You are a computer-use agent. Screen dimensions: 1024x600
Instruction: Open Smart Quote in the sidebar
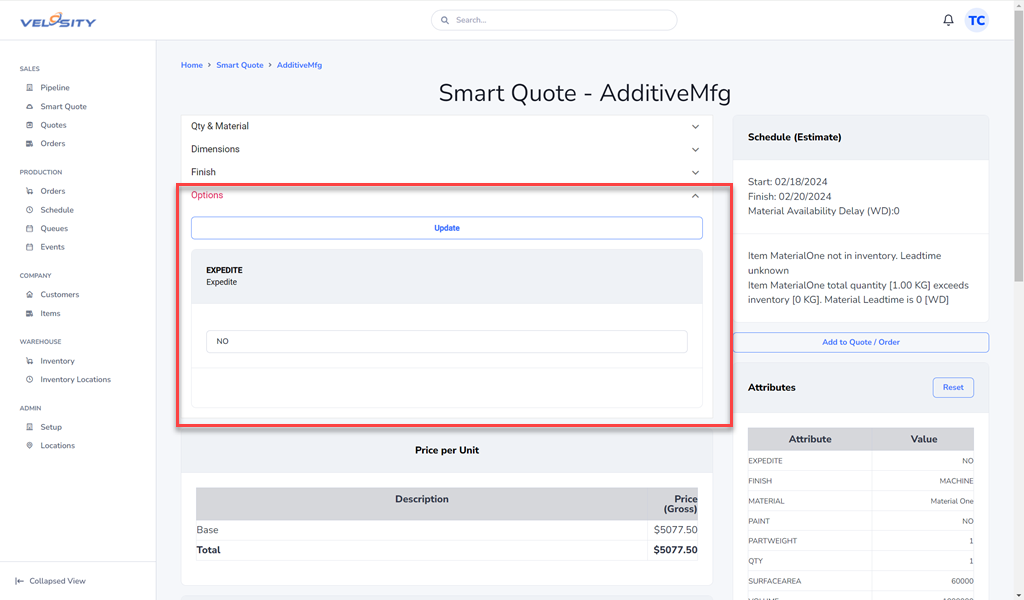[x=63, y=107]
